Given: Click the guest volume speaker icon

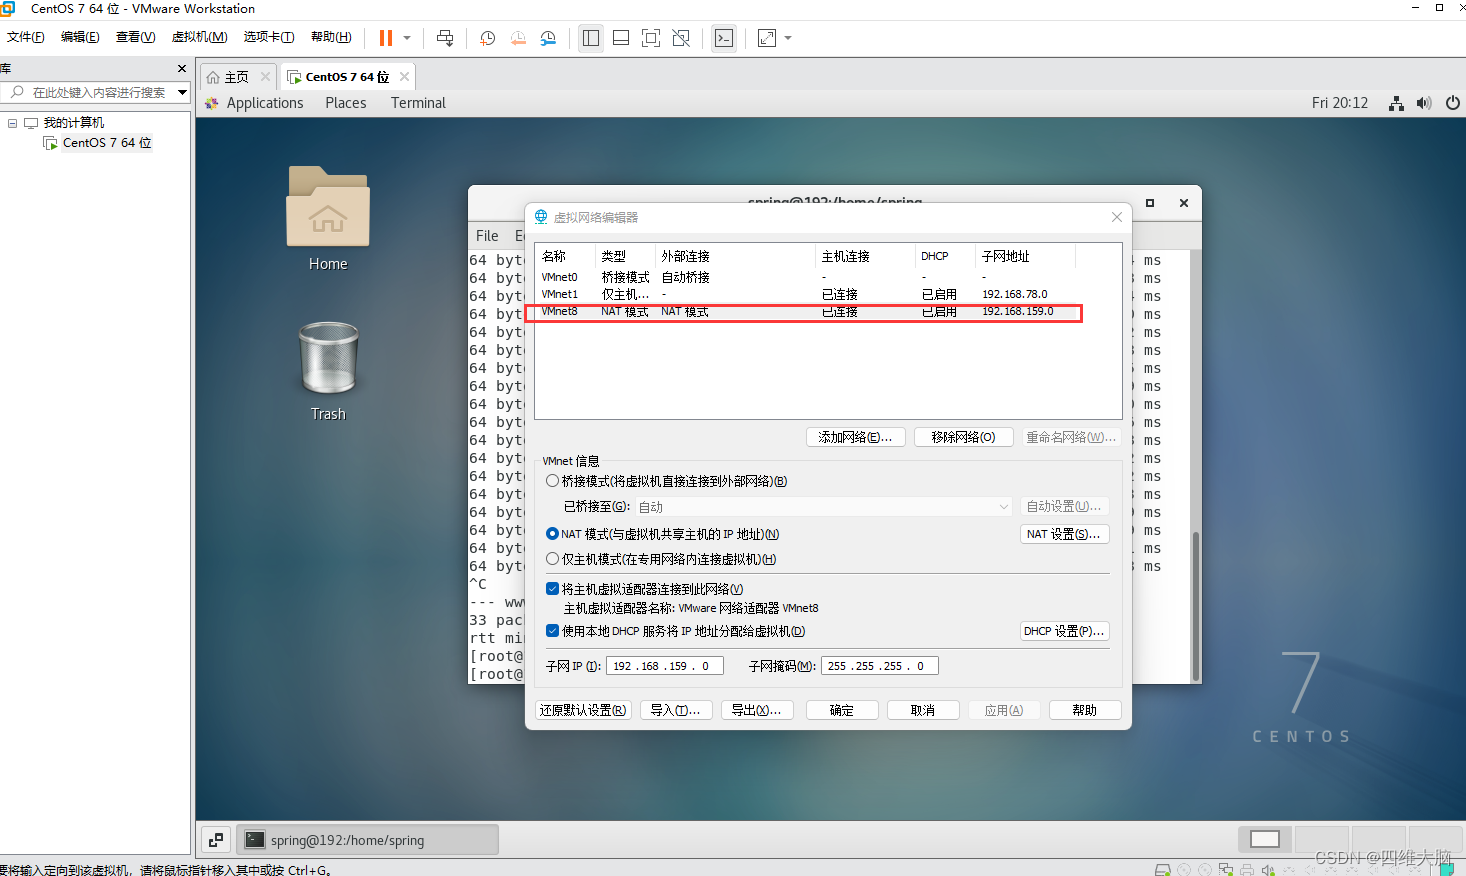Looking at the screenshot, I should [1424, 103].
